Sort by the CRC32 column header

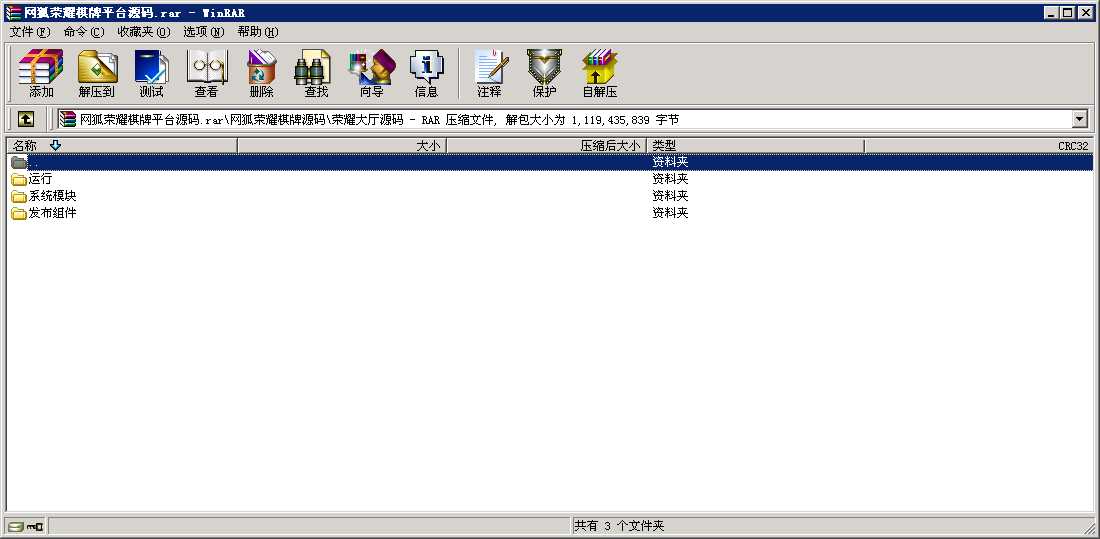tap(979, 145)
